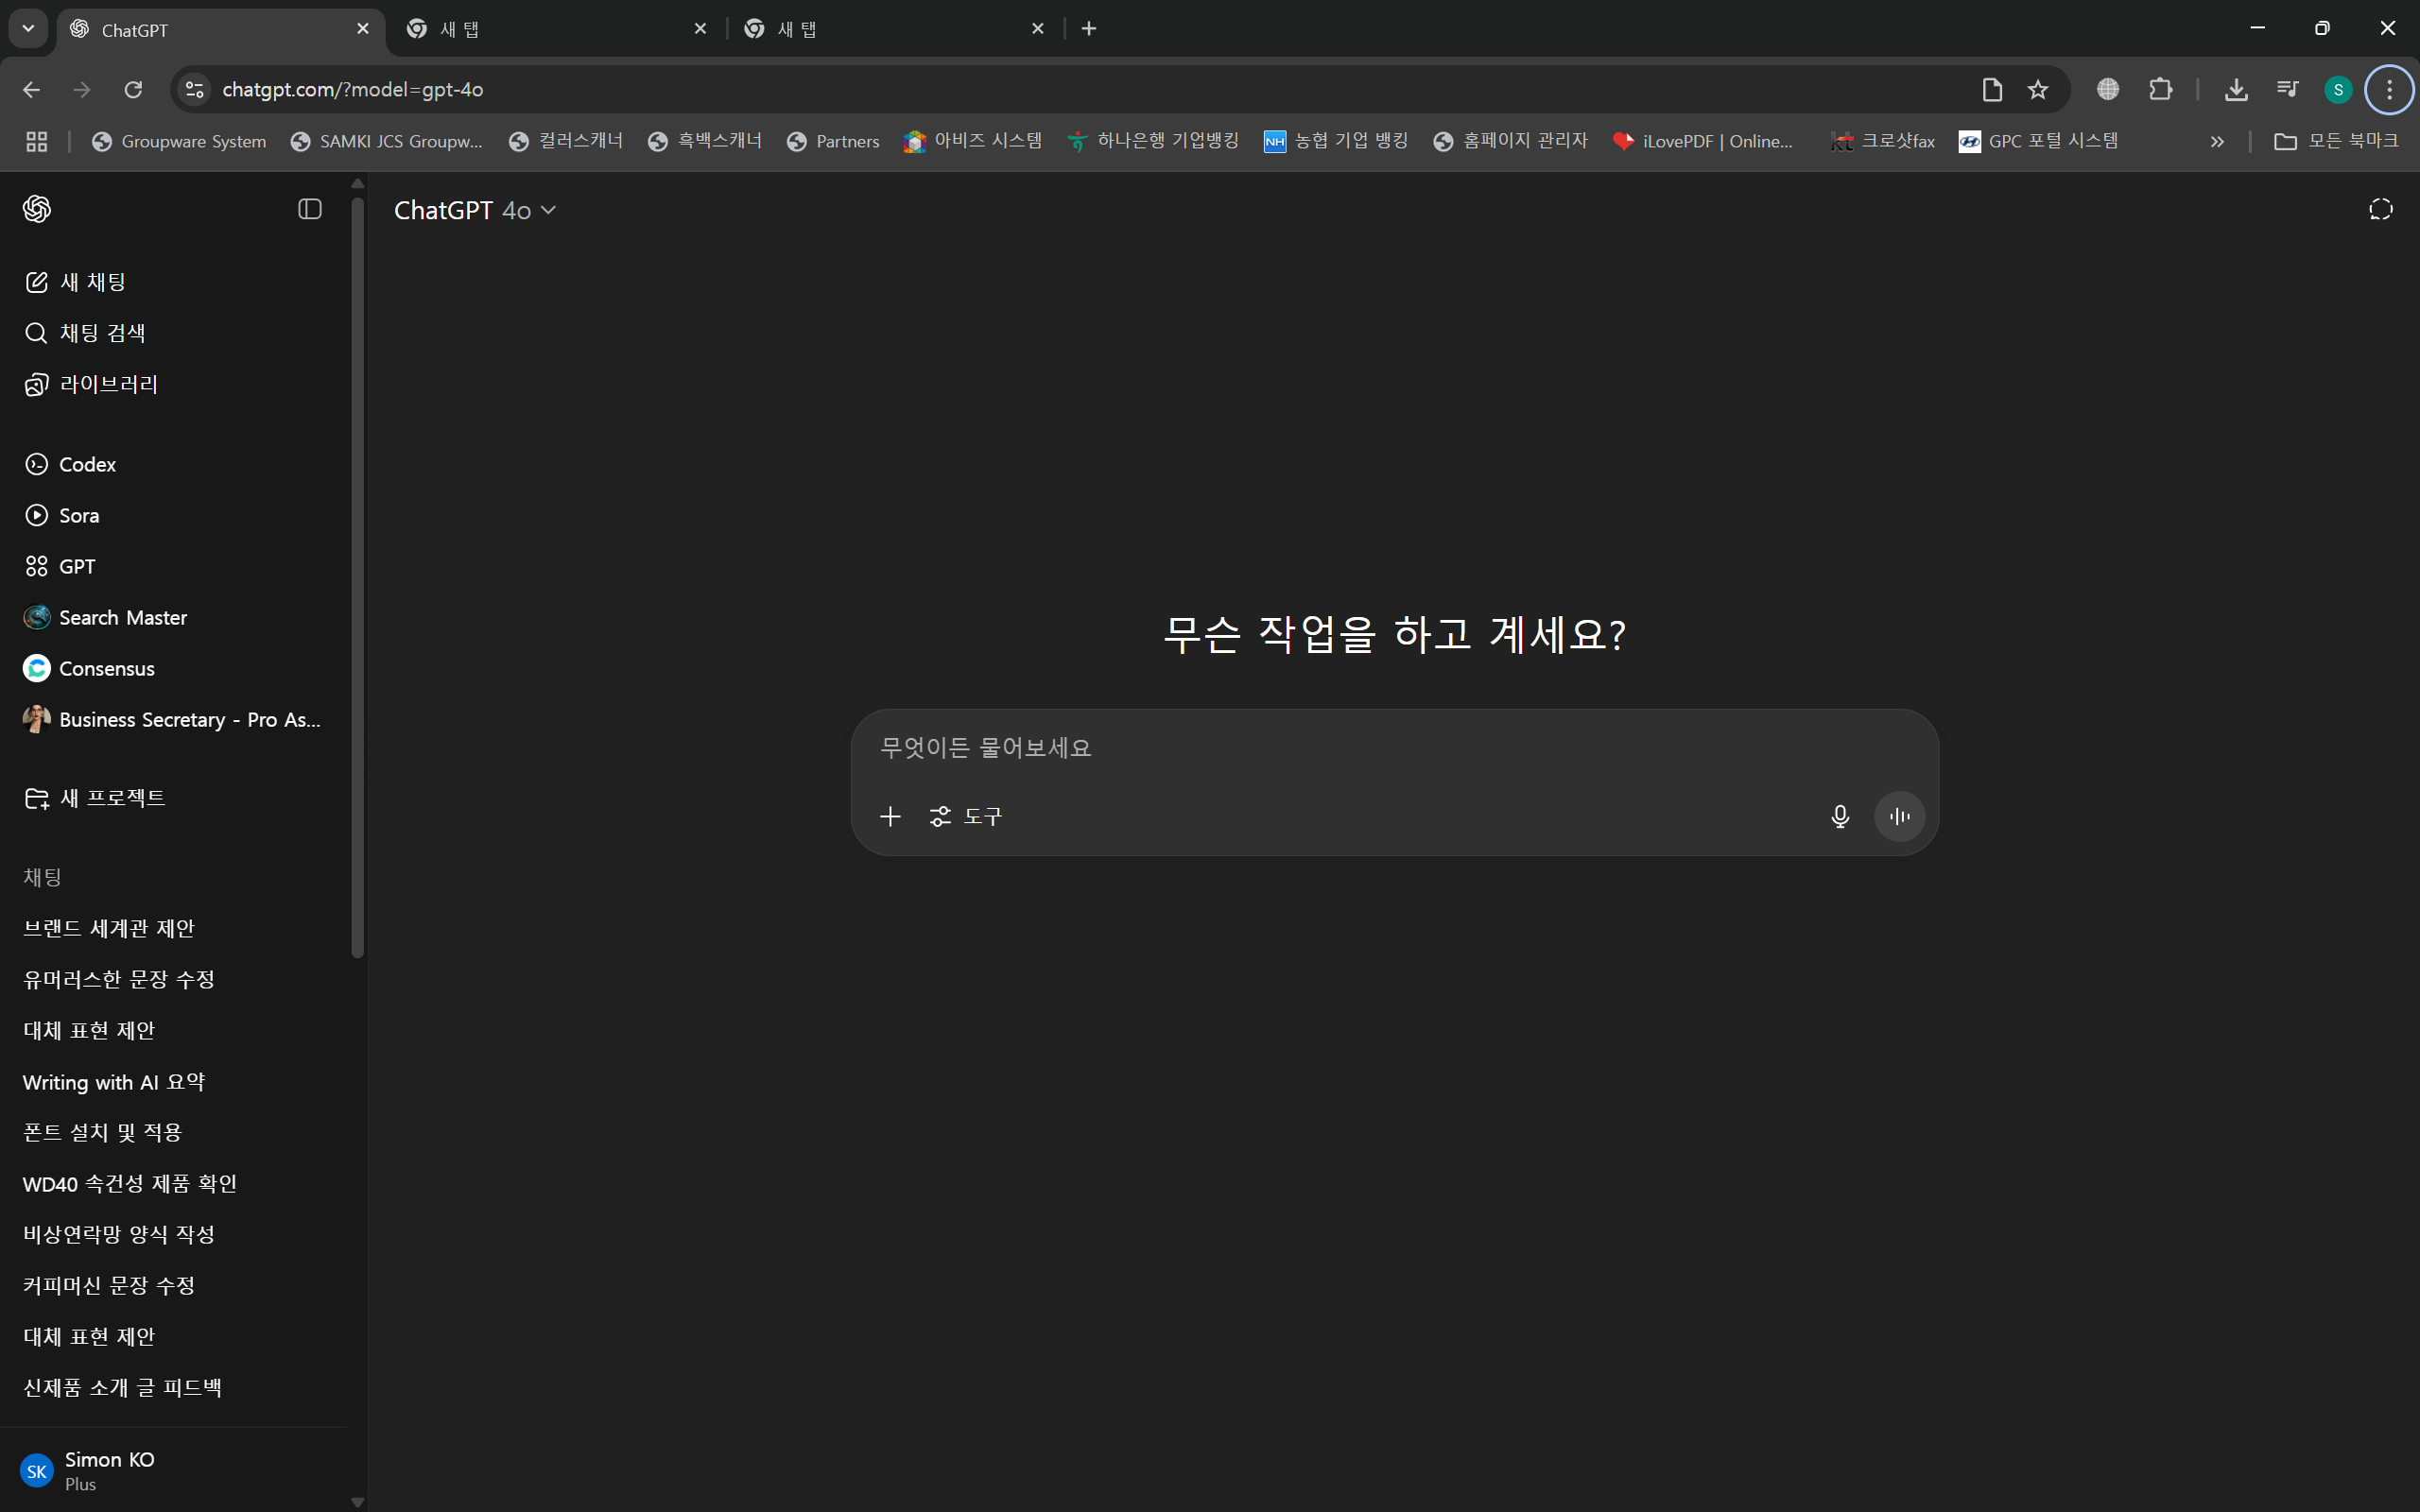
Task: Open the Chrome profile avatar S
Action: (x=2338, y=90)
